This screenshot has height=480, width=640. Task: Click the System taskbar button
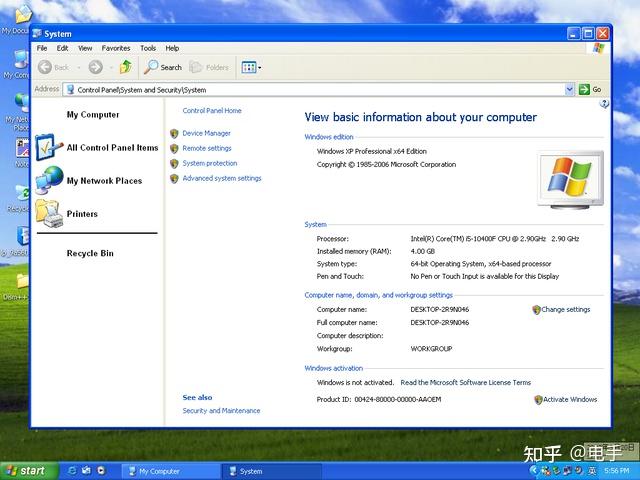[x=271, y=471]
